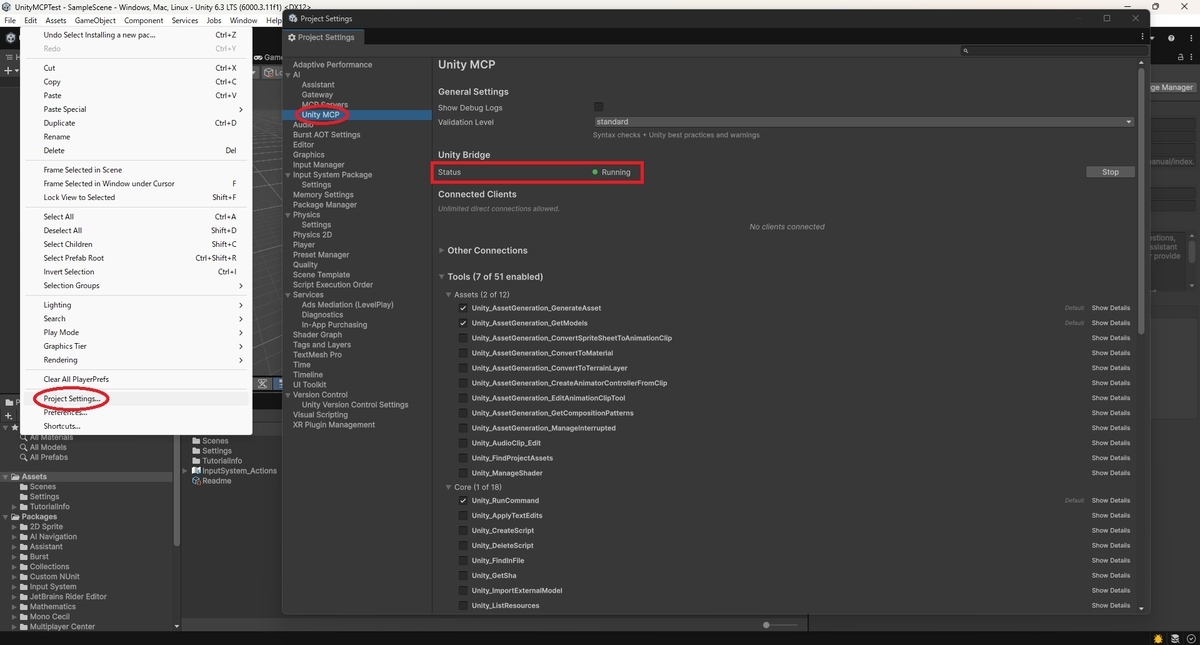Click the Mathematics package folder icon
Screen dimensions: 1200x645
[x=23, y=607]
